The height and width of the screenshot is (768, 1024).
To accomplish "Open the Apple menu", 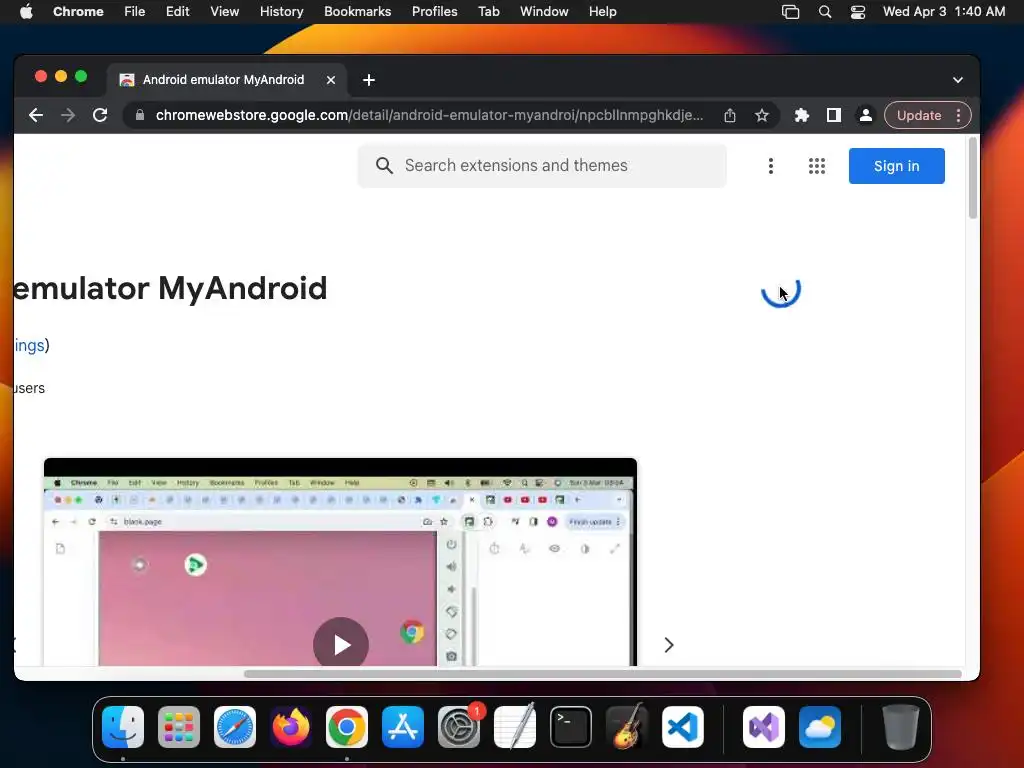I will pos(26,12).
